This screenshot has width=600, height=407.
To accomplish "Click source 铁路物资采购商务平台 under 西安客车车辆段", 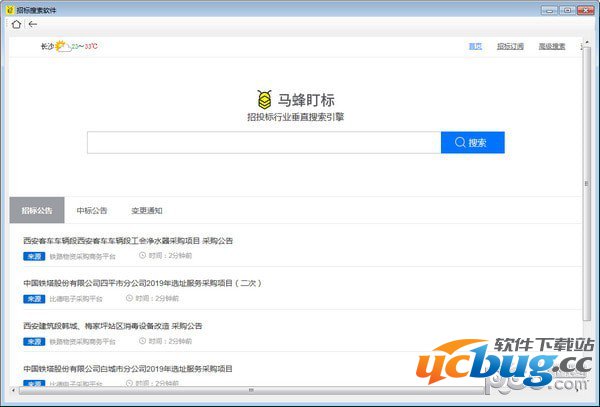I will 82,256.
